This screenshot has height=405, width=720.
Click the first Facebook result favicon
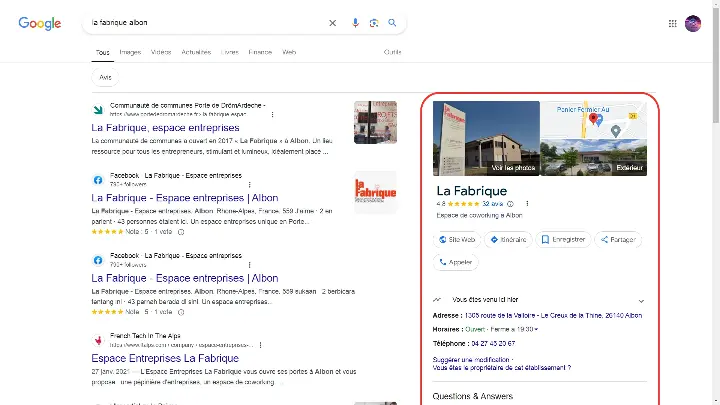pyautogui.click(x=98, y=180)
